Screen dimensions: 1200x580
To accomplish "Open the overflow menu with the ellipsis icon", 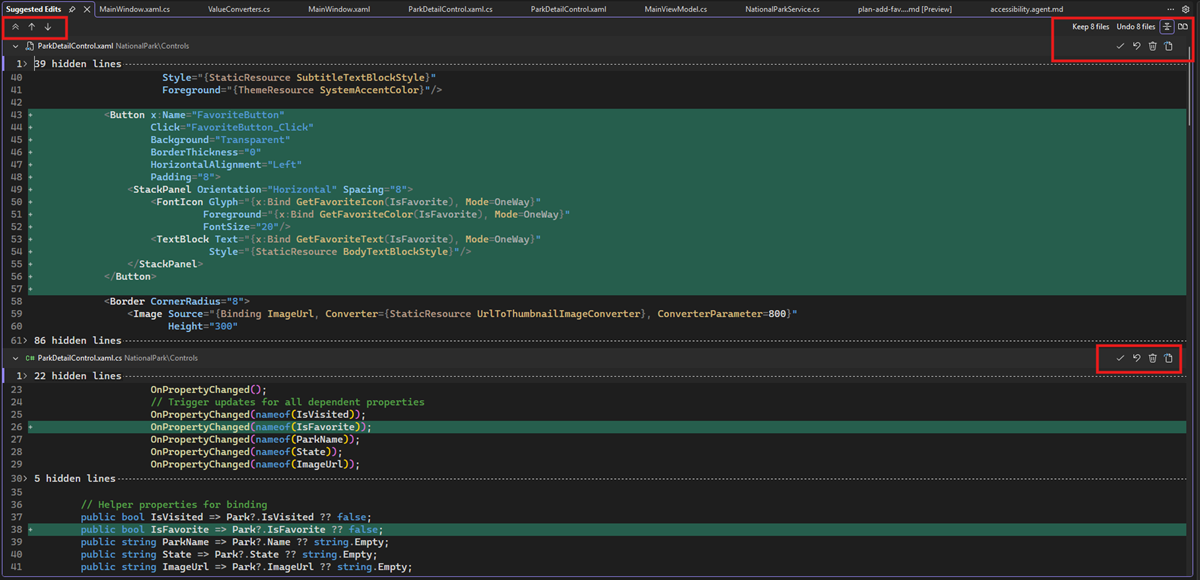I will [1170, 8].
